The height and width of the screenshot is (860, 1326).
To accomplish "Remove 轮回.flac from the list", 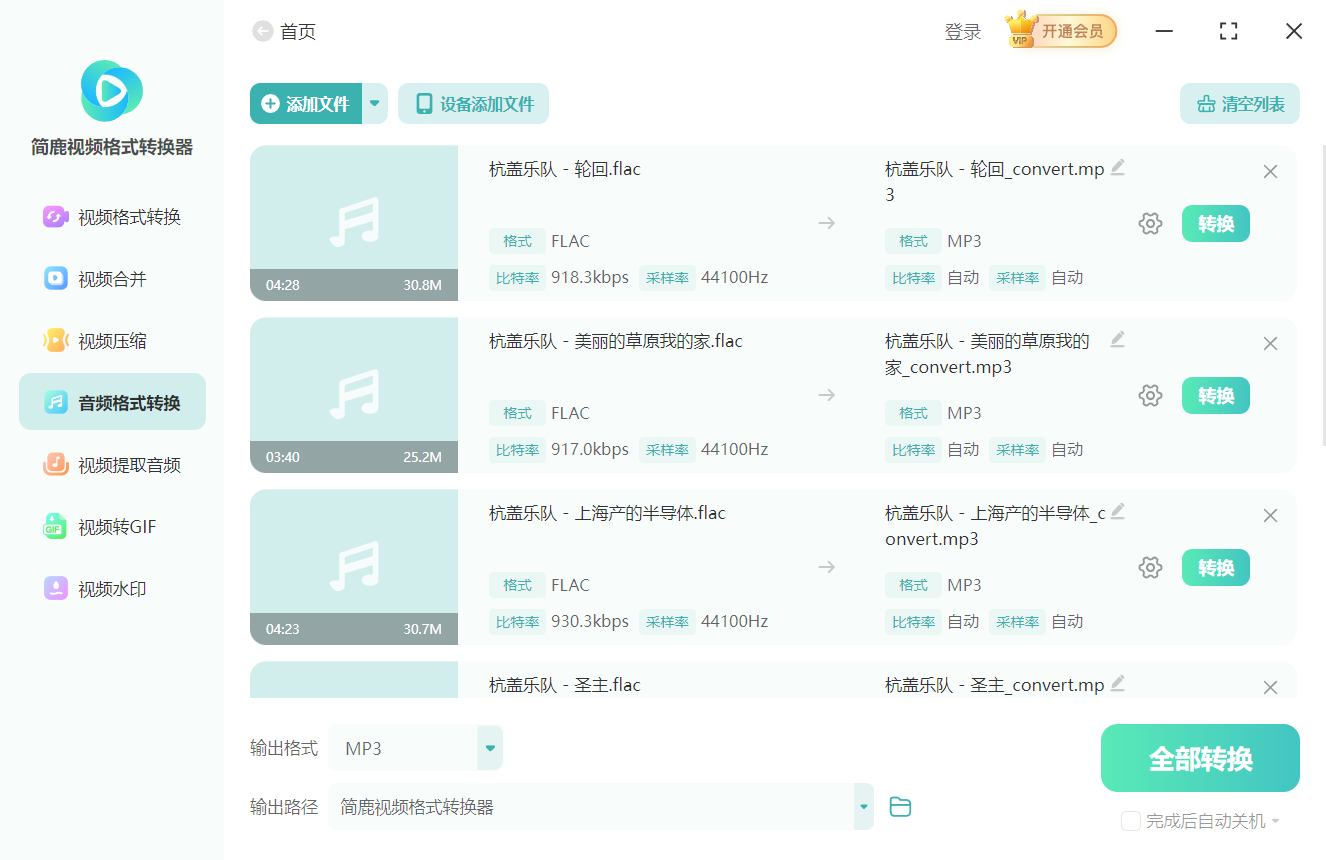I will coord(1270,172).
